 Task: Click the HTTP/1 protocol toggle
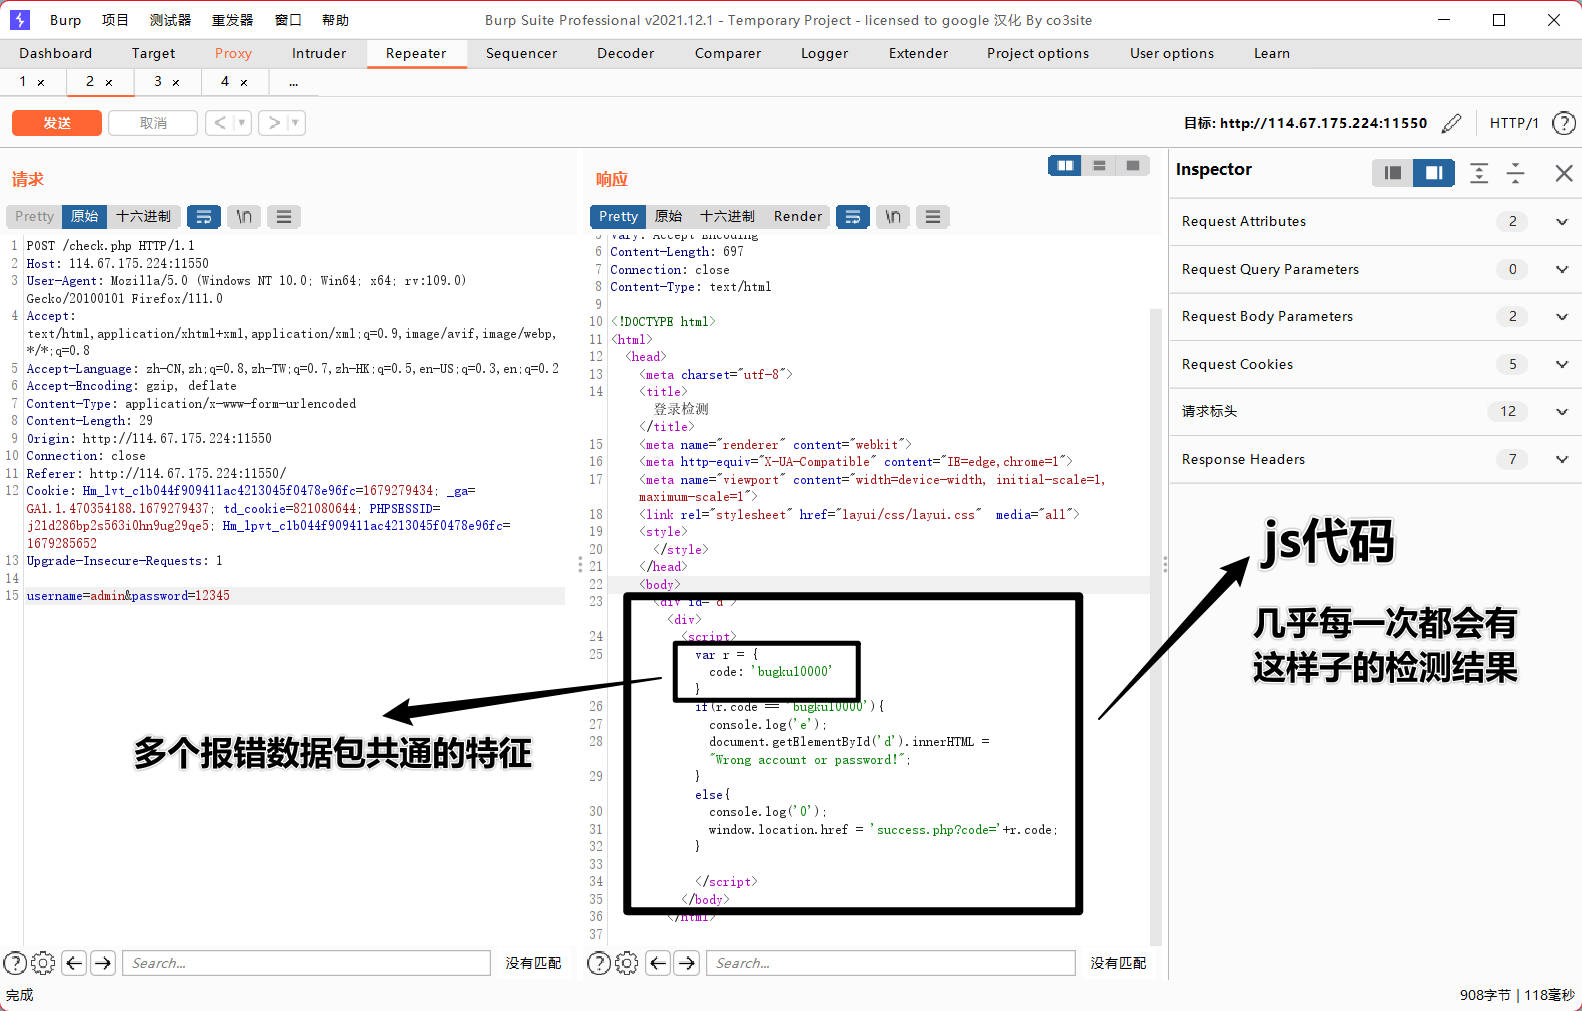tap(1514, 123)
